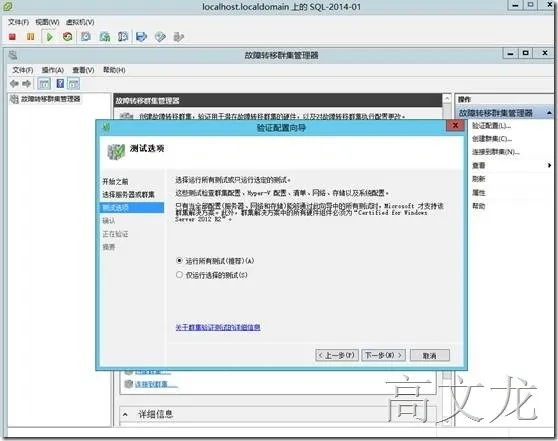Click the 下一步(N) button

tap(383, 355)
